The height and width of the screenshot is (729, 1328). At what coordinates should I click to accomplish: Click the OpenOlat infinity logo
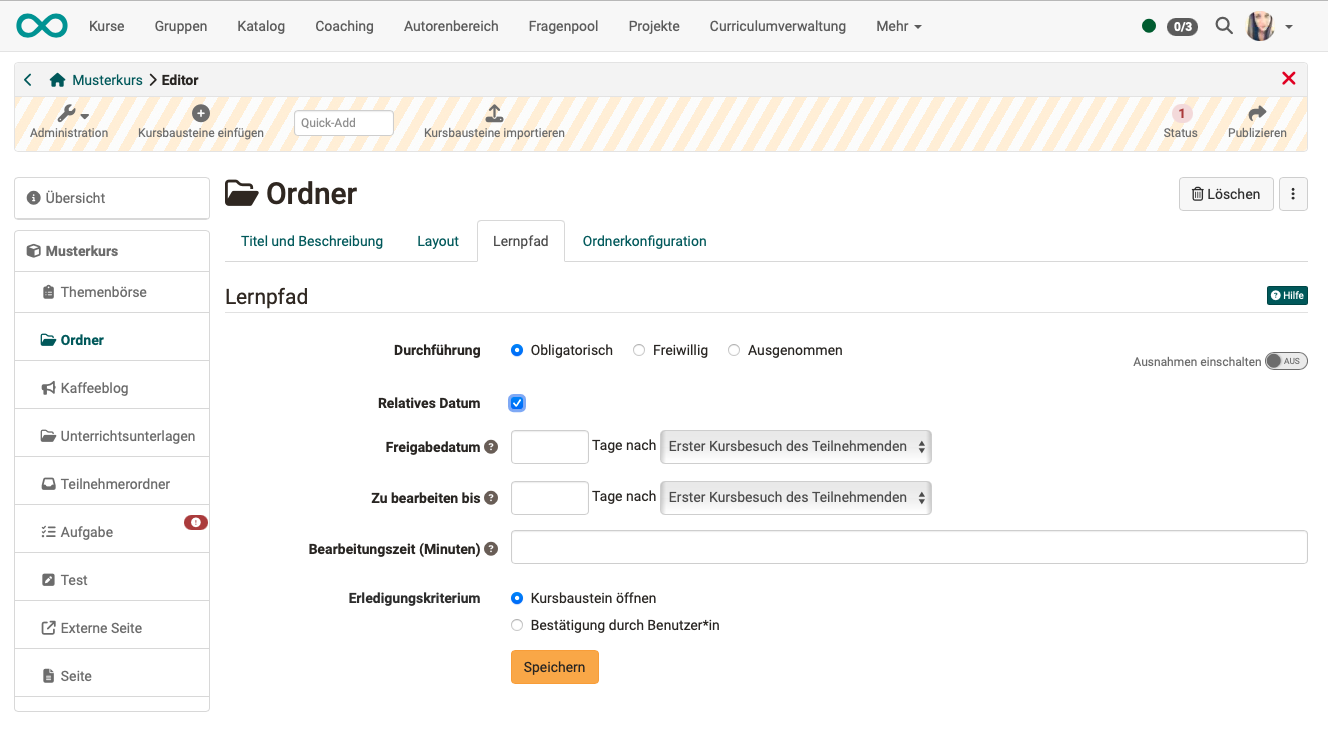click(41, 26)
